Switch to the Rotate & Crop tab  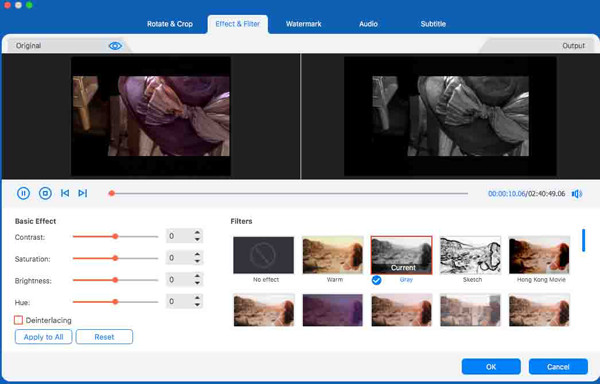coord(170,24)
